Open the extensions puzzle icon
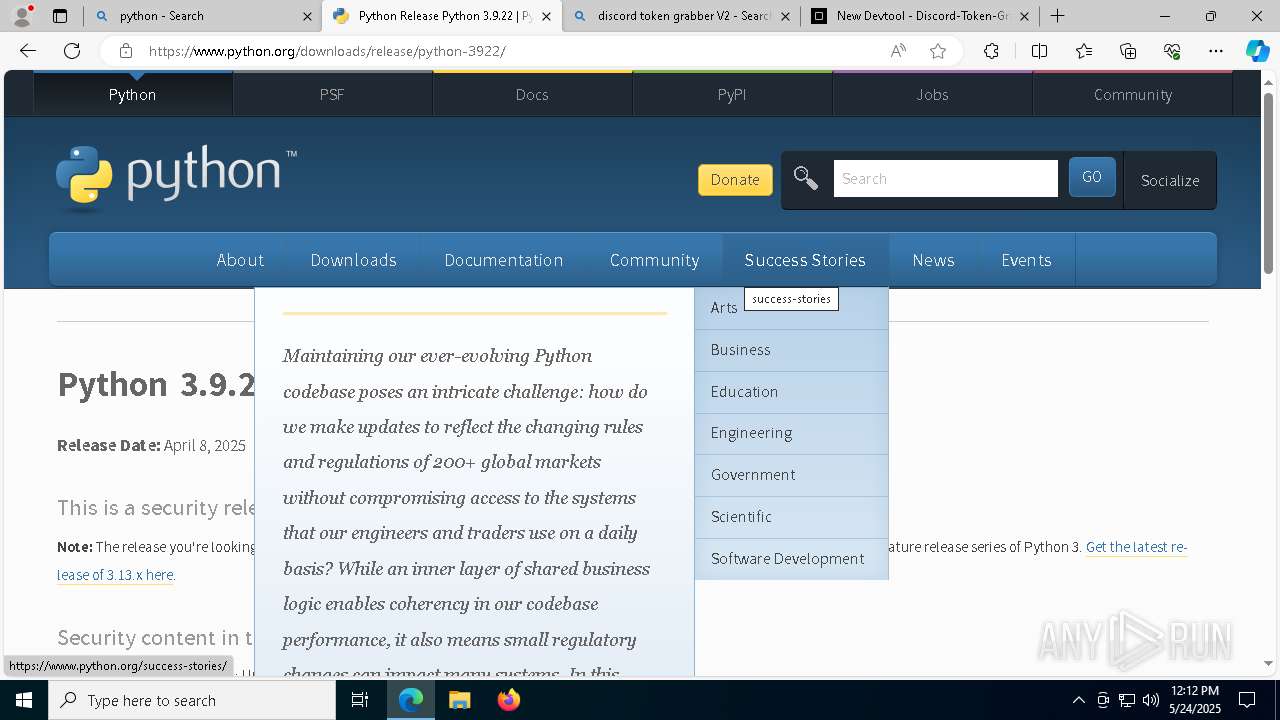Image resolution: width=1280 pixels, height=720 pixels. (991, 51)
